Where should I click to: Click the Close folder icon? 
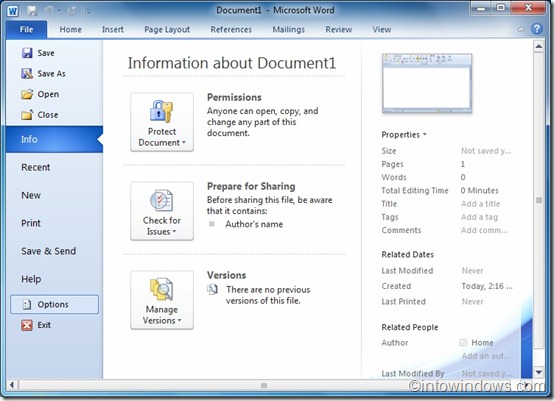point(27,115)
